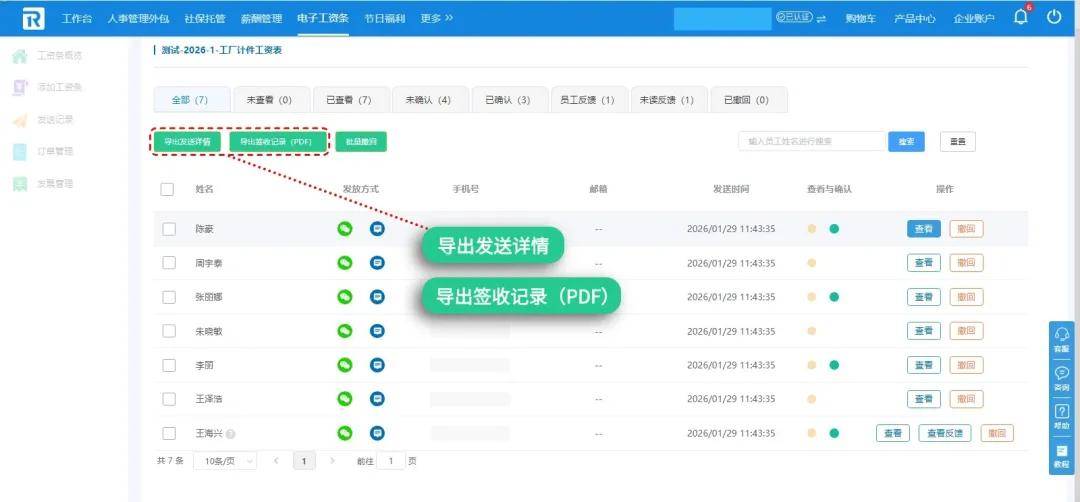Open 社保托管 in top navigation
Image resolution: width=1080 pixels, height=502 pixels.
(x=205, y=19)
